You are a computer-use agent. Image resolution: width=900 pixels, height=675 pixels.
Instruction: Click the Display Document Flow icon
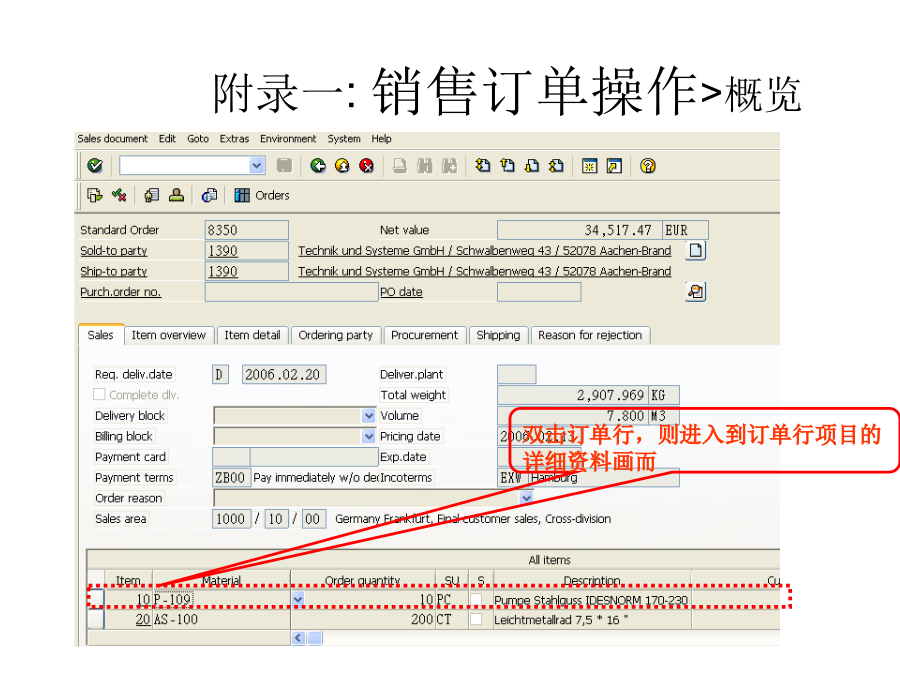pyautogui.click(x=94, y=195)
